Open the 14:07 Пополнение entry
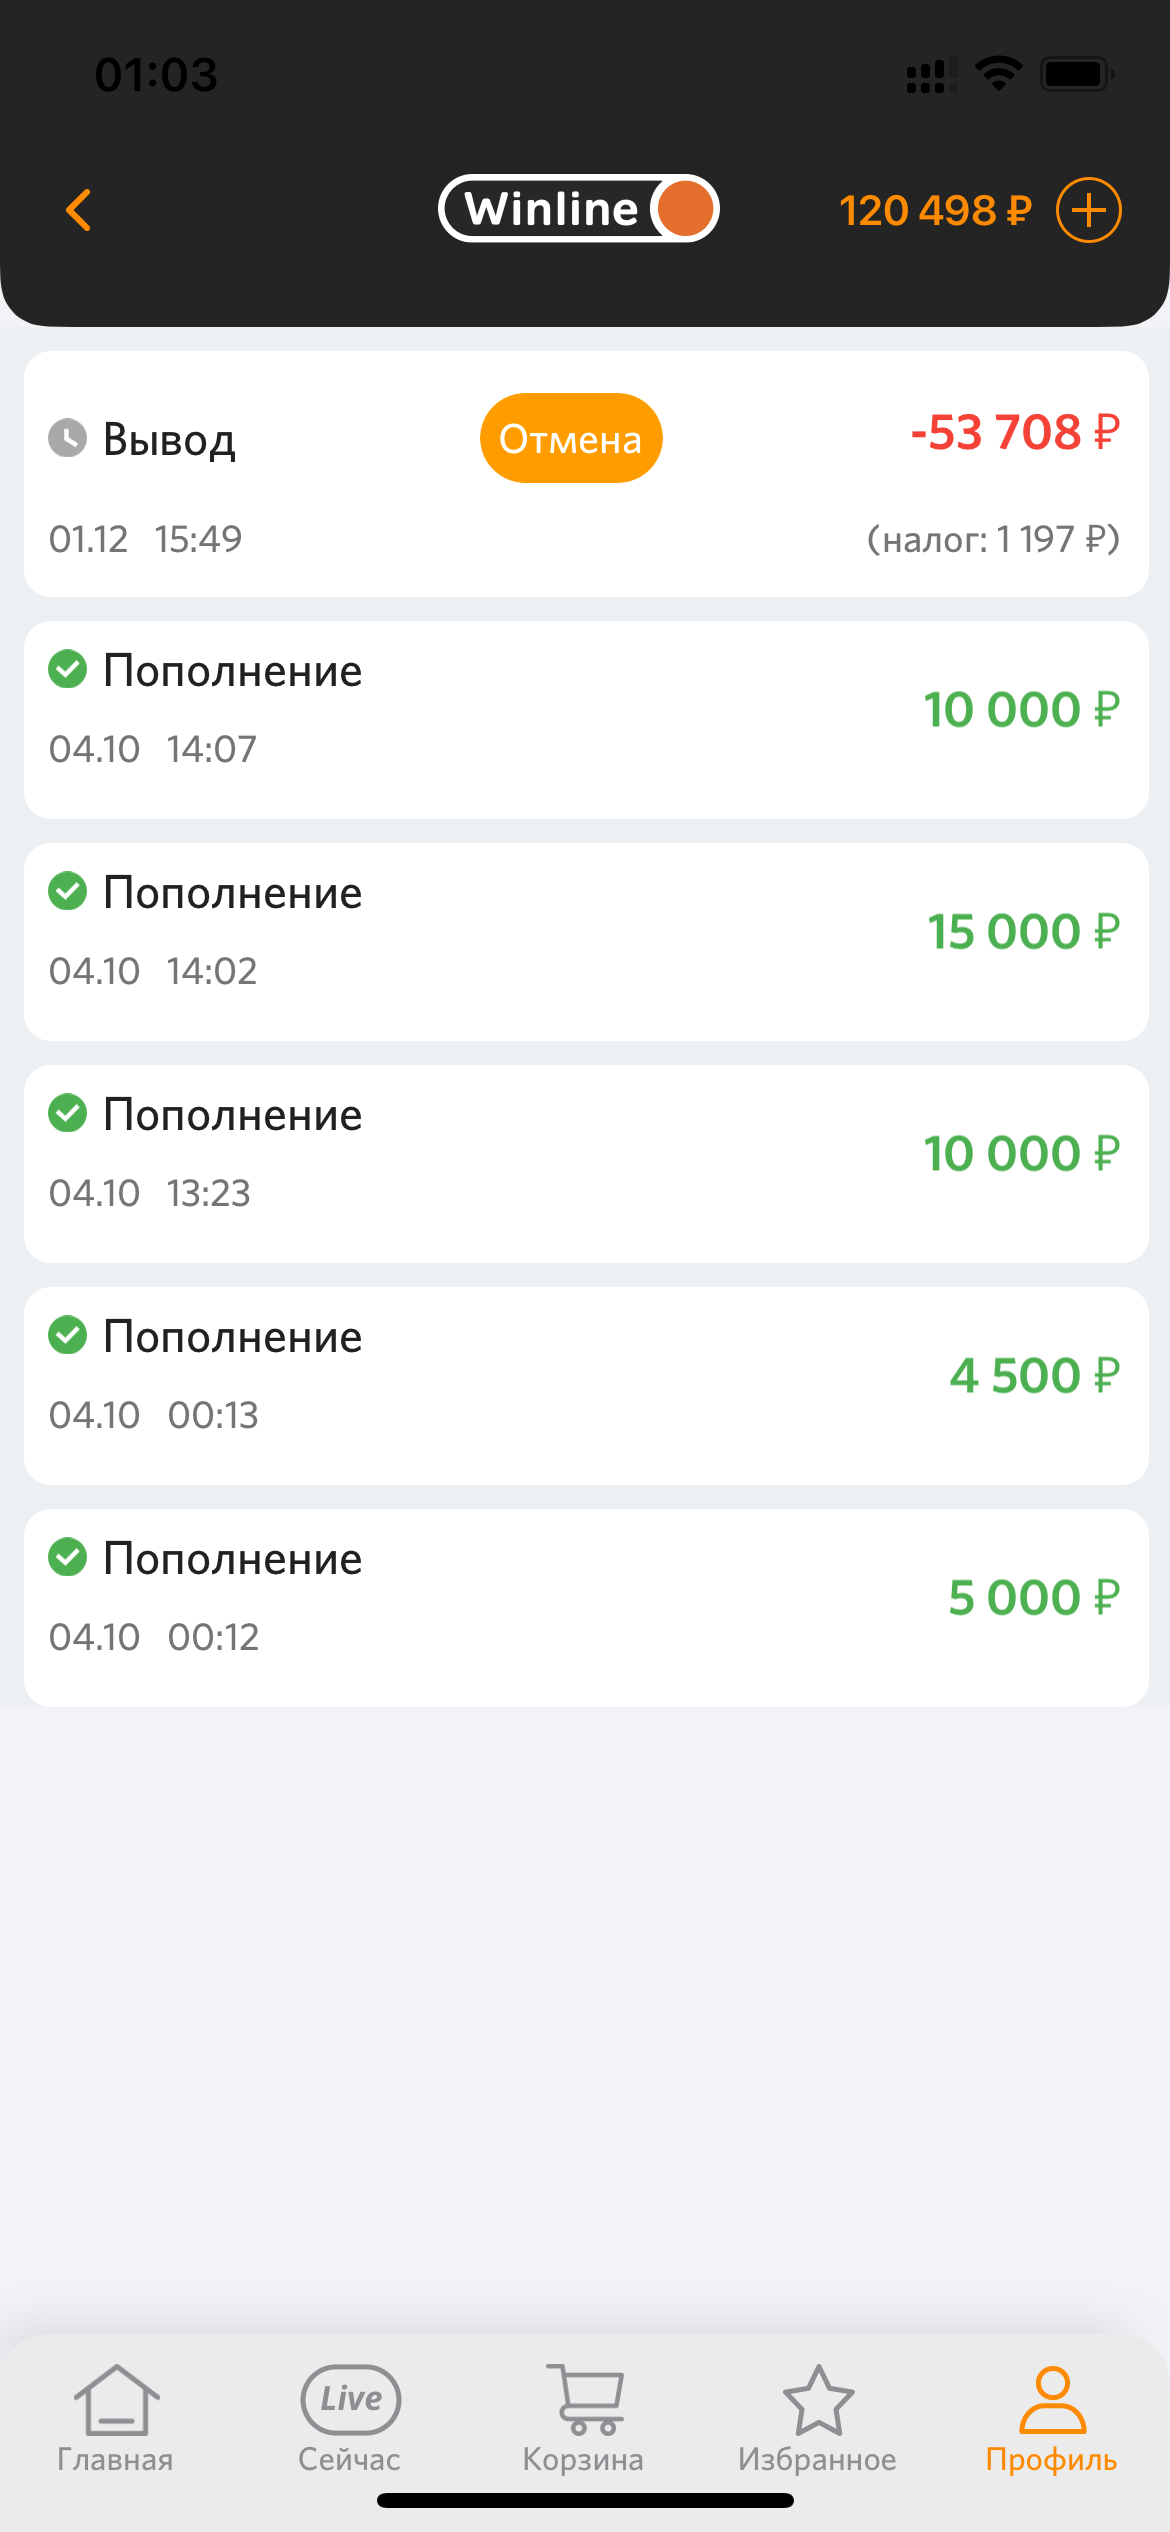This screenshot has height=2532, width=1170. tap(586, 720)
